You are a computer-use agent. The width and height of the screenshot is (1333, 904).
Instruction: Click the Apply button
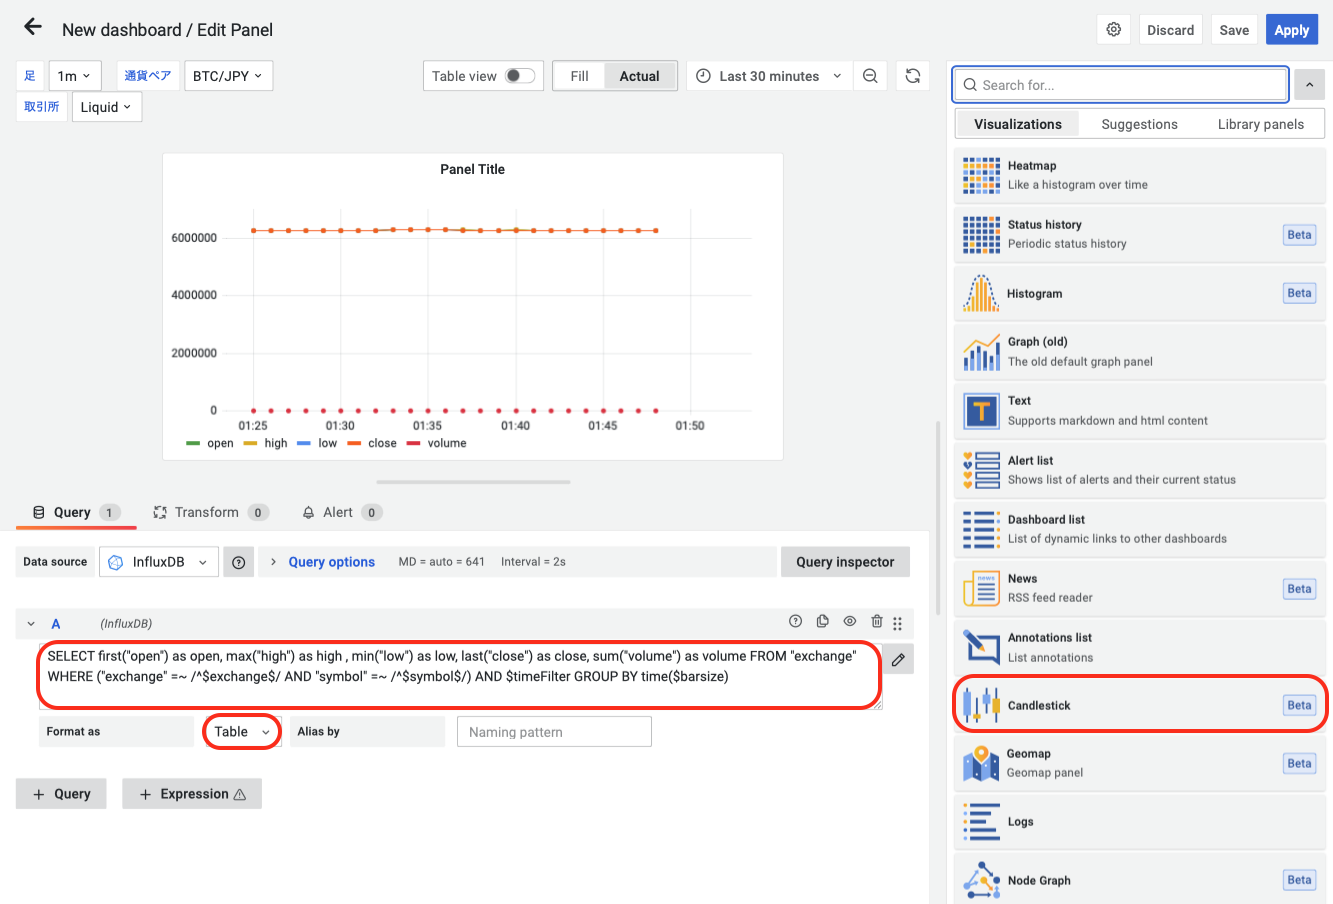[1291, 30]
